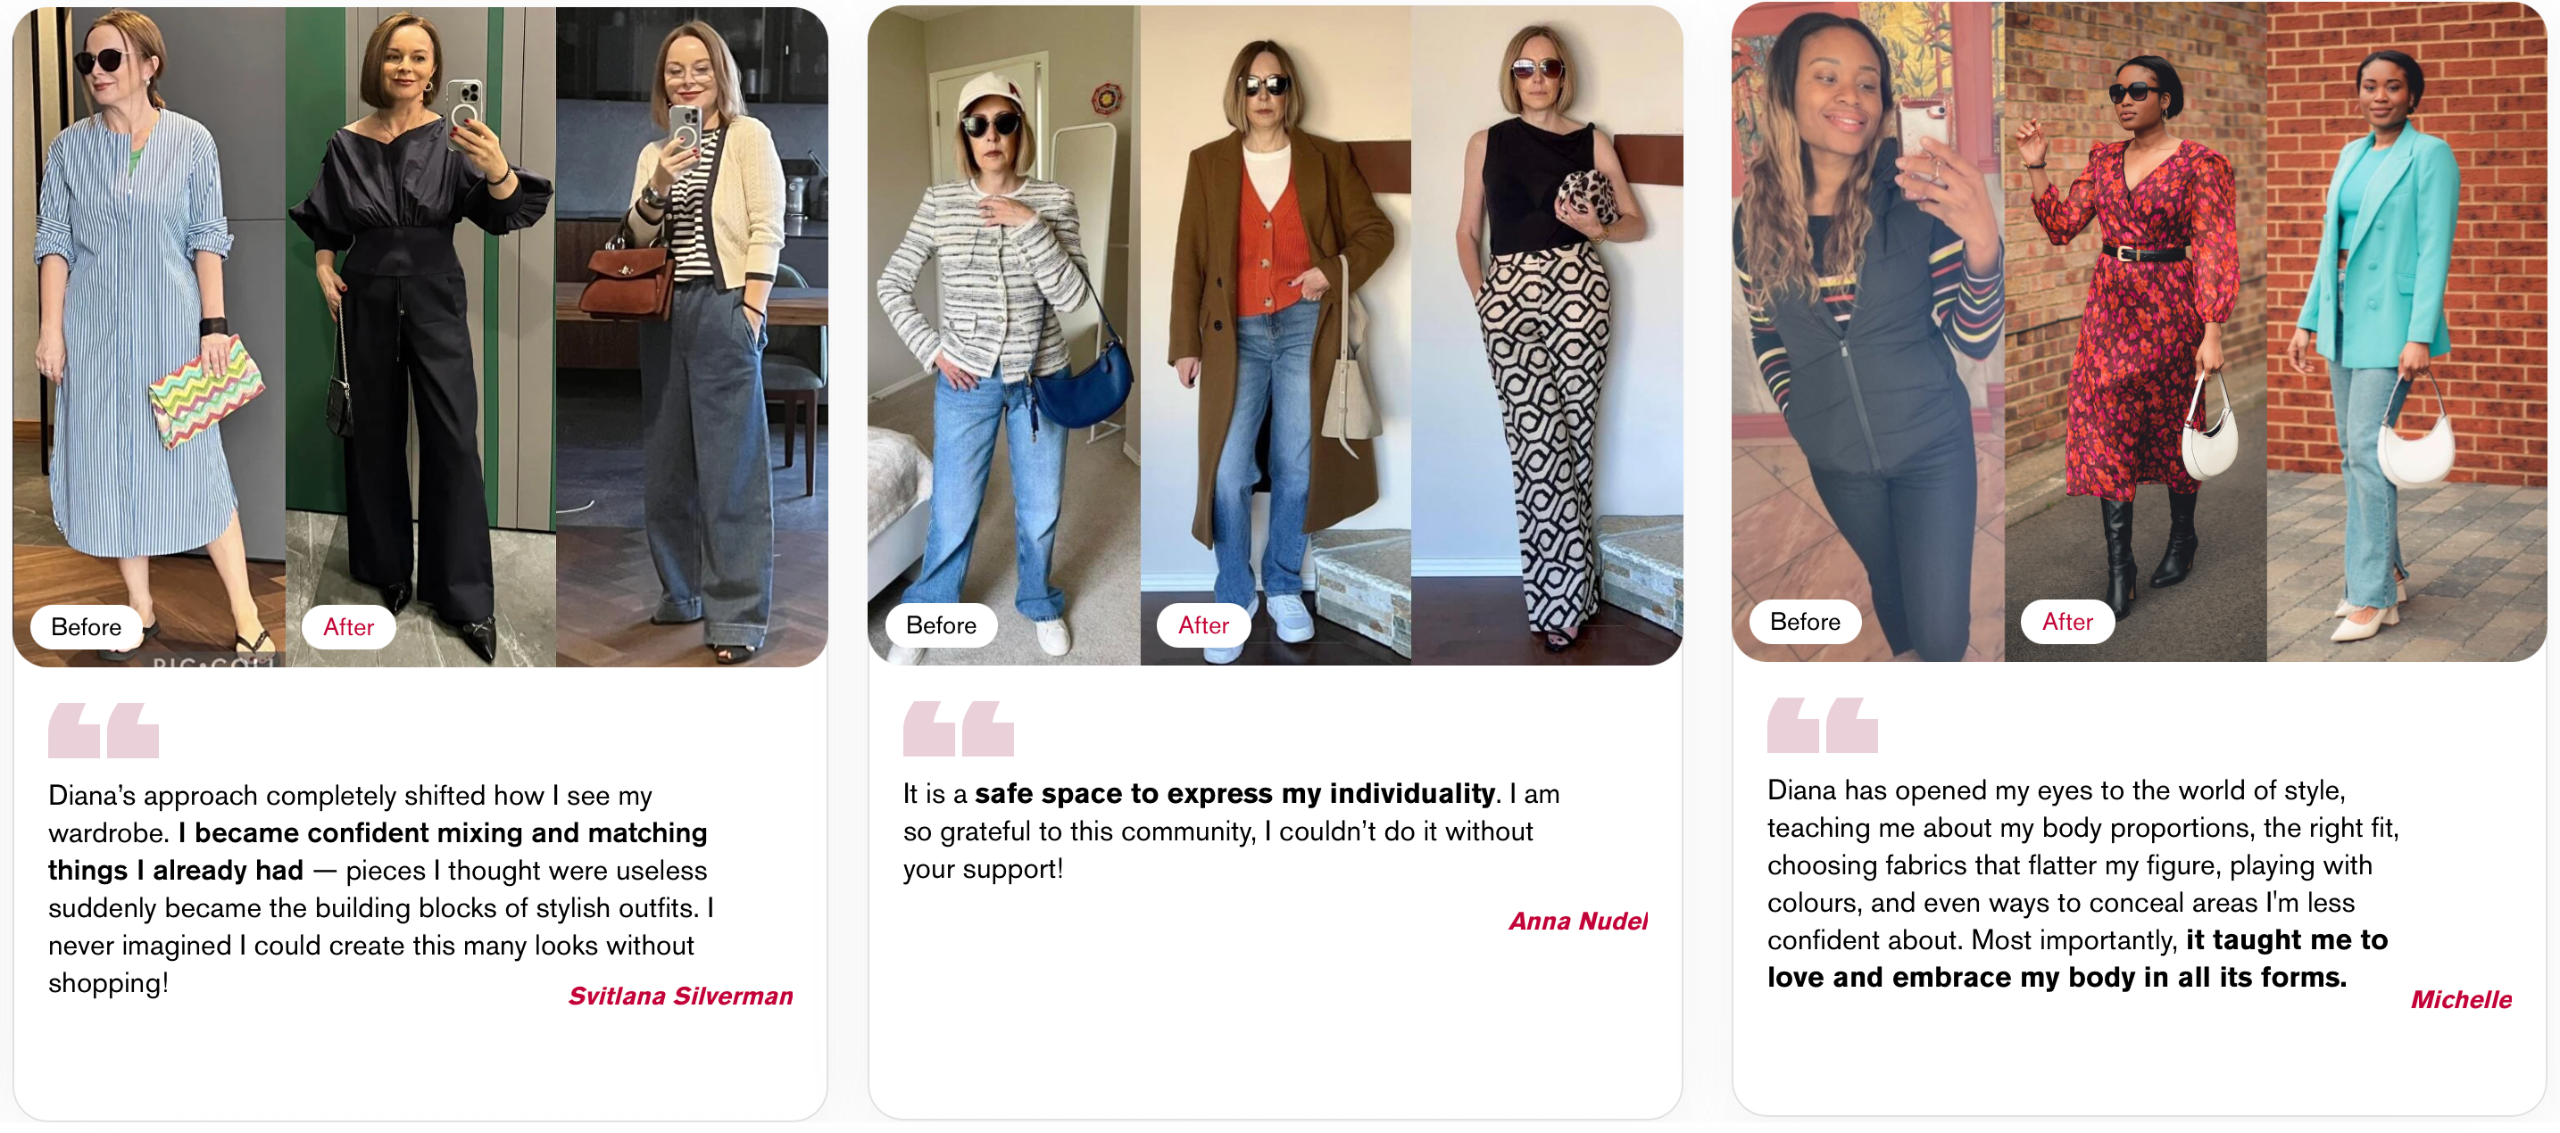Image resolution: width=2560 pixels, height=1133 pixels.
Task: Open the red floral dress photo
Action: pos(2136,331)
